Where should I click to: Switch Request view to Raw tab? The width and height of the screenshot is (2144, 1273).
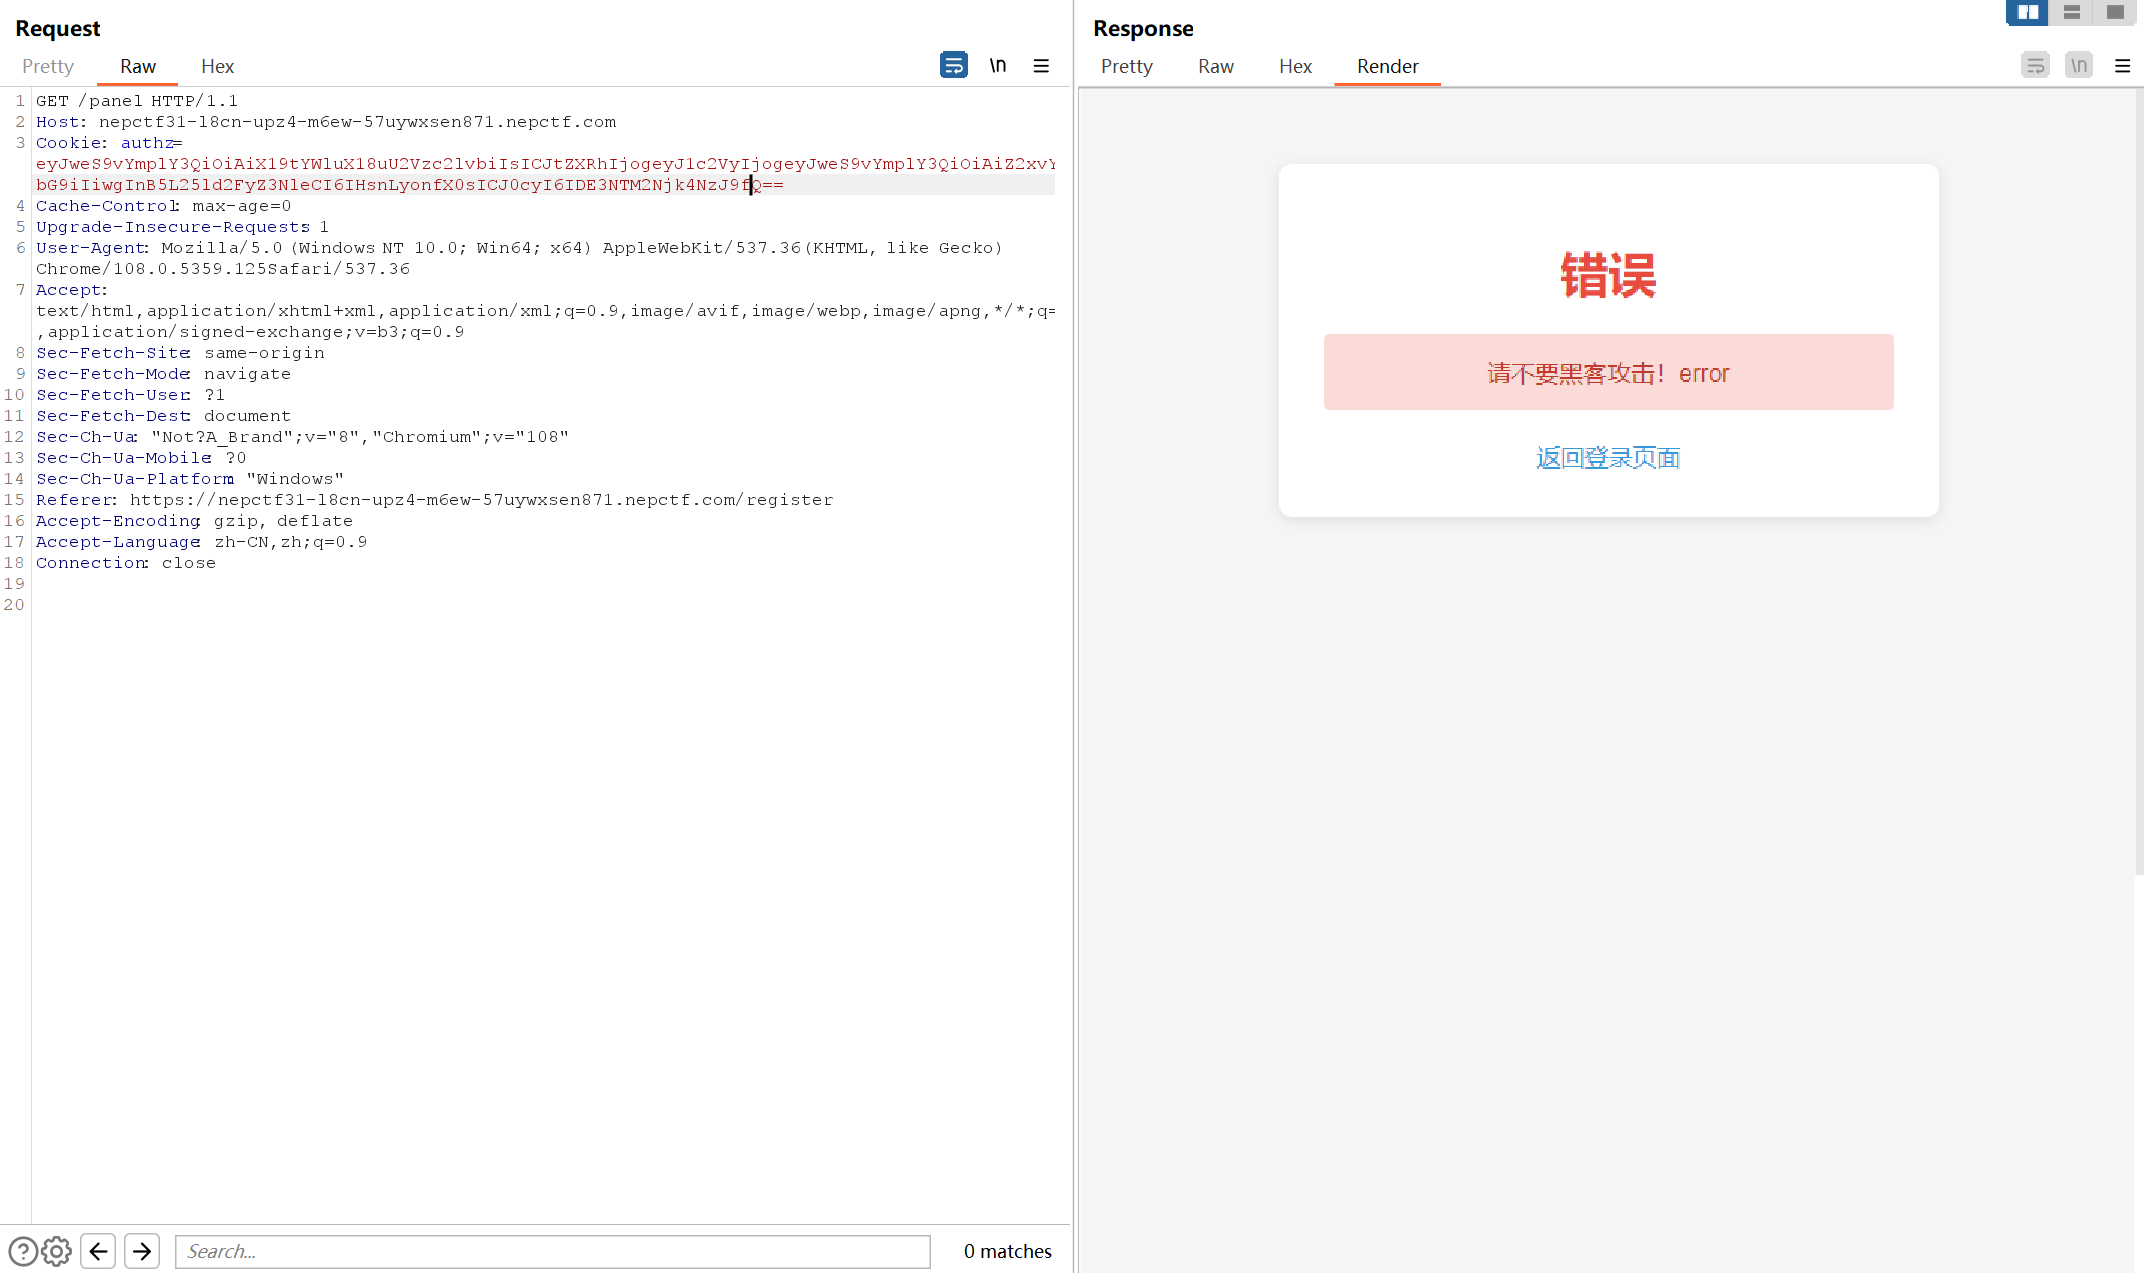click(x=138, y=66)
